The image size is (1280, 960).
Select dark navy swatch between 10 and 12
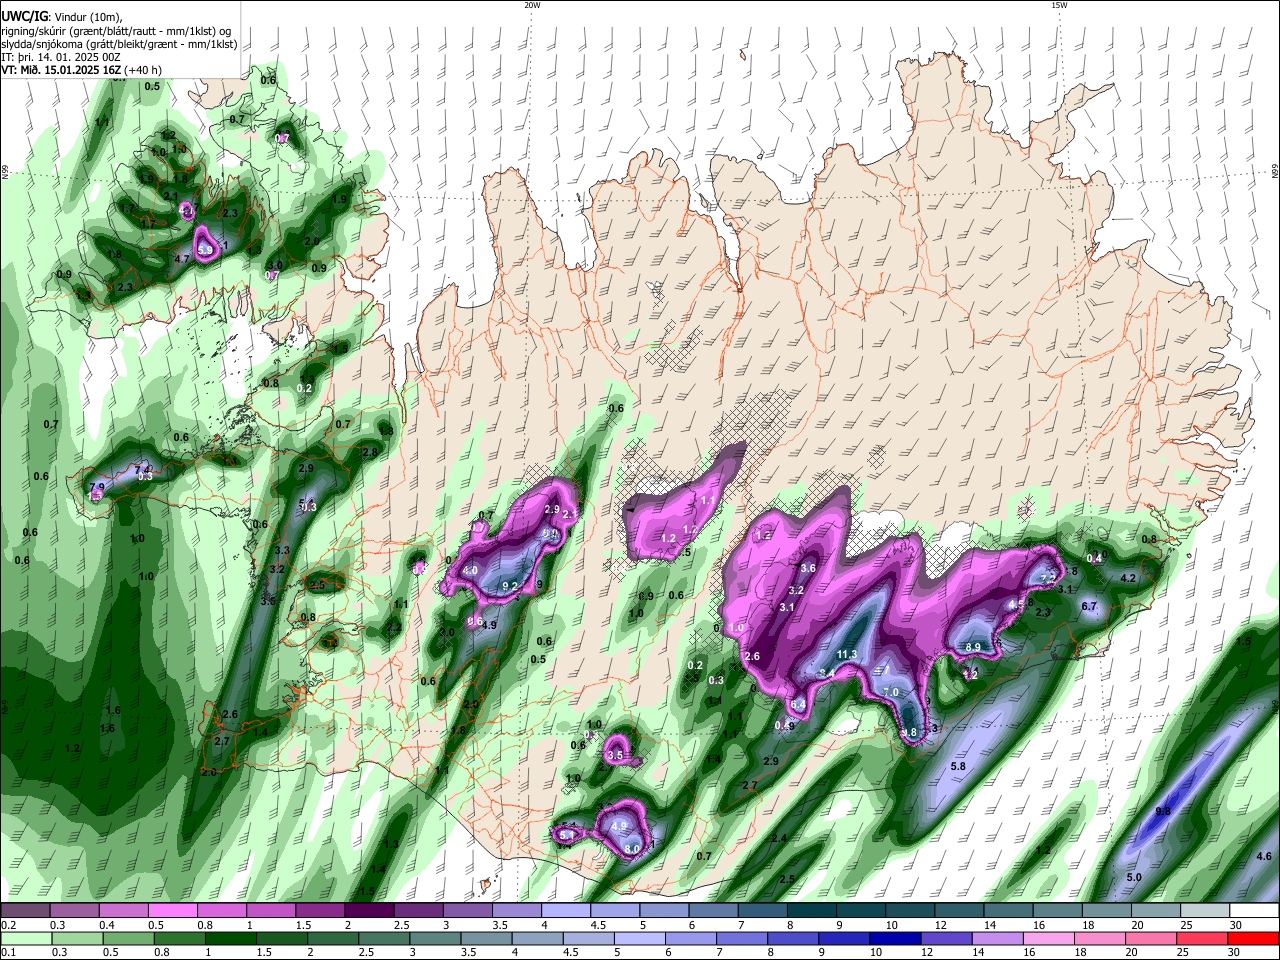pos(894,939)
